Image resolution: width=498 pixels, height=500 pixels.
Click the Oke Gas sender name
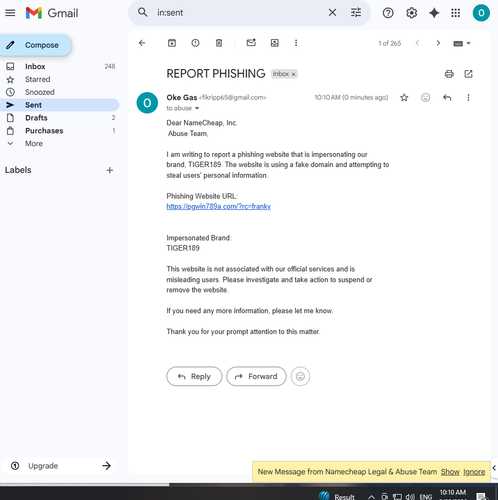(x=182, y=97)
